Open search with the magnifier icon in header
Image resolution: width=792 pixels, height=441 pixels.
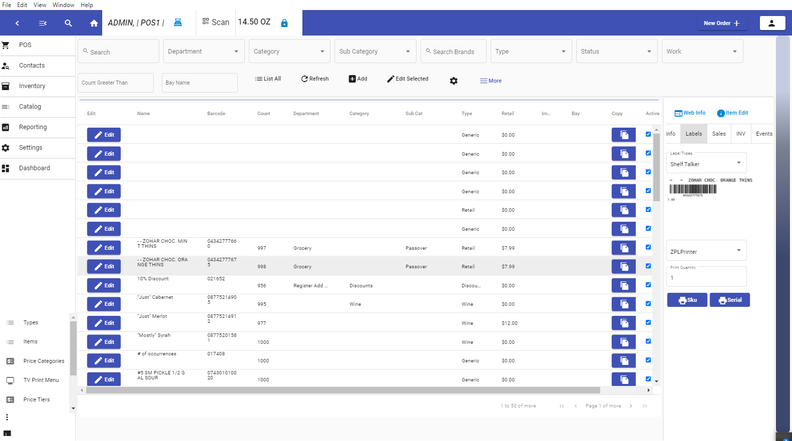tap(68, 23)
